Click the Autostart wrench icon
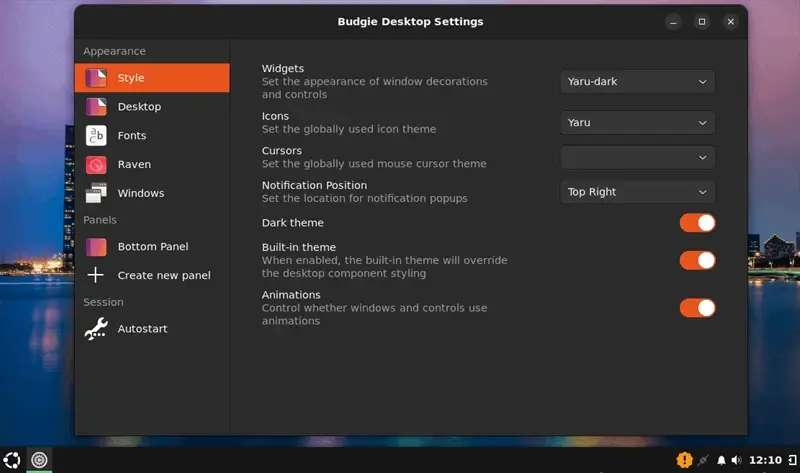This screenshot has height=473, width=800. pos(96,329)
